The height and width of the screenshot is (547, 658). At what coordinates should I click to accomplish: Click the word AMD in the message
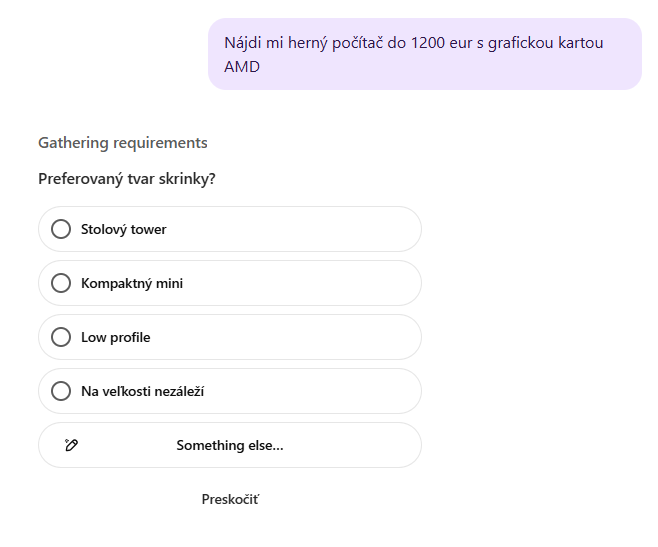point(242,67)
